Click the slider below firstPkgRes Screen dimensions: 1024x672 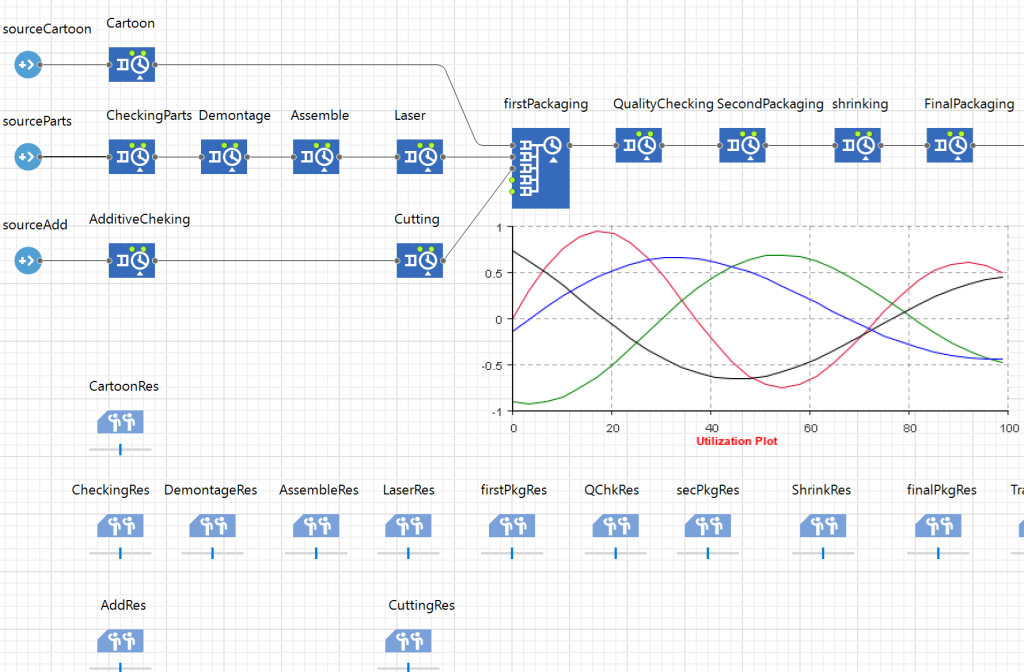coord(513,553)
